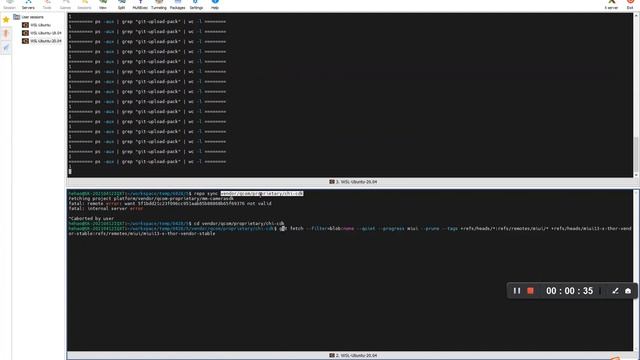
Task: Click the WSL-Ubuntu icon in session tree
Action: pyautogui.click(x=25, y=25)
